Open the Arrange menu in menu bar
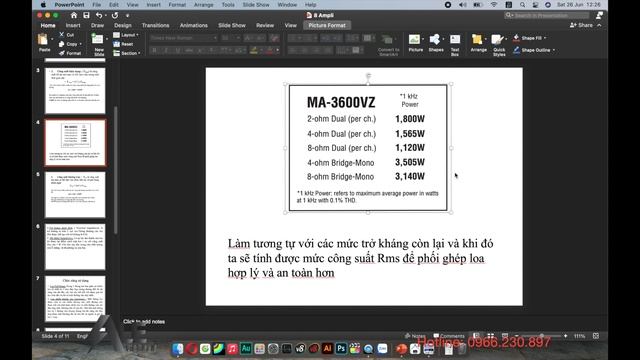The height and width of the screenshot is (360, 640). [x=204, y=5]
